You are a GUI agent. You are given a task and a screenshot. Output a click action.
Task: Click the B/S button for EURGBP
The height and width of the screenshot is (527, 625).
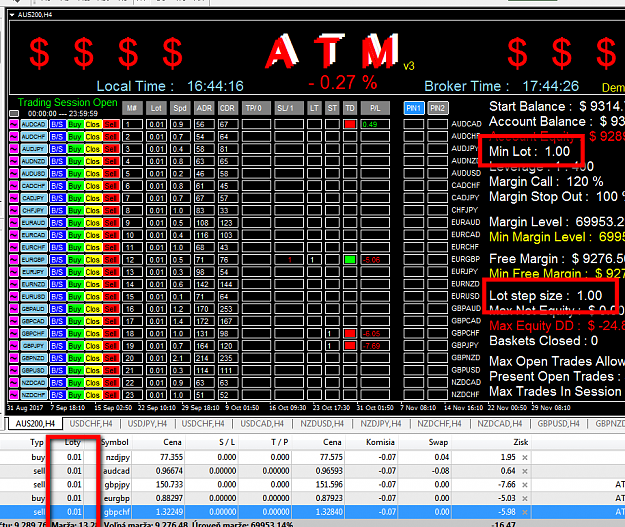[57, 260]
